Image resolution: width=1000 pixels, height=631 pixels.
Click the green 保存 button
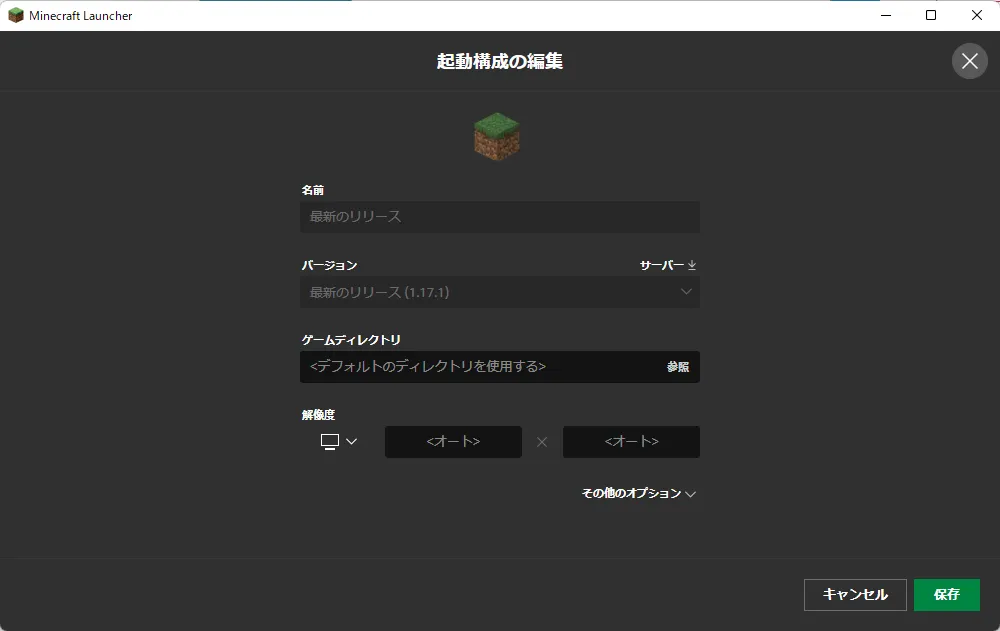[x=946, y=595]
